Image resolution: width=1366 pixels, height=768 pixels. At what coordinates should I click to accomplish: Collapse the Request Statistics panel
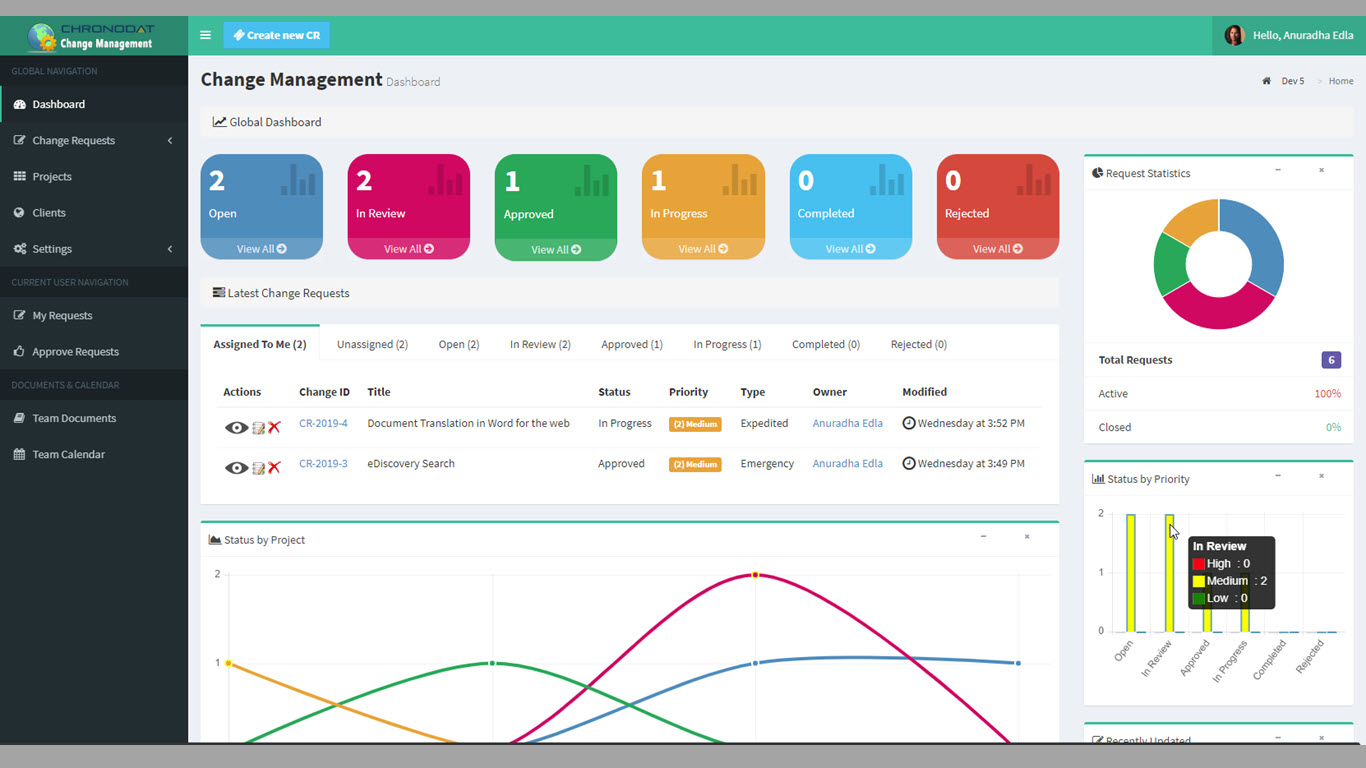(x=1278, y=171)
